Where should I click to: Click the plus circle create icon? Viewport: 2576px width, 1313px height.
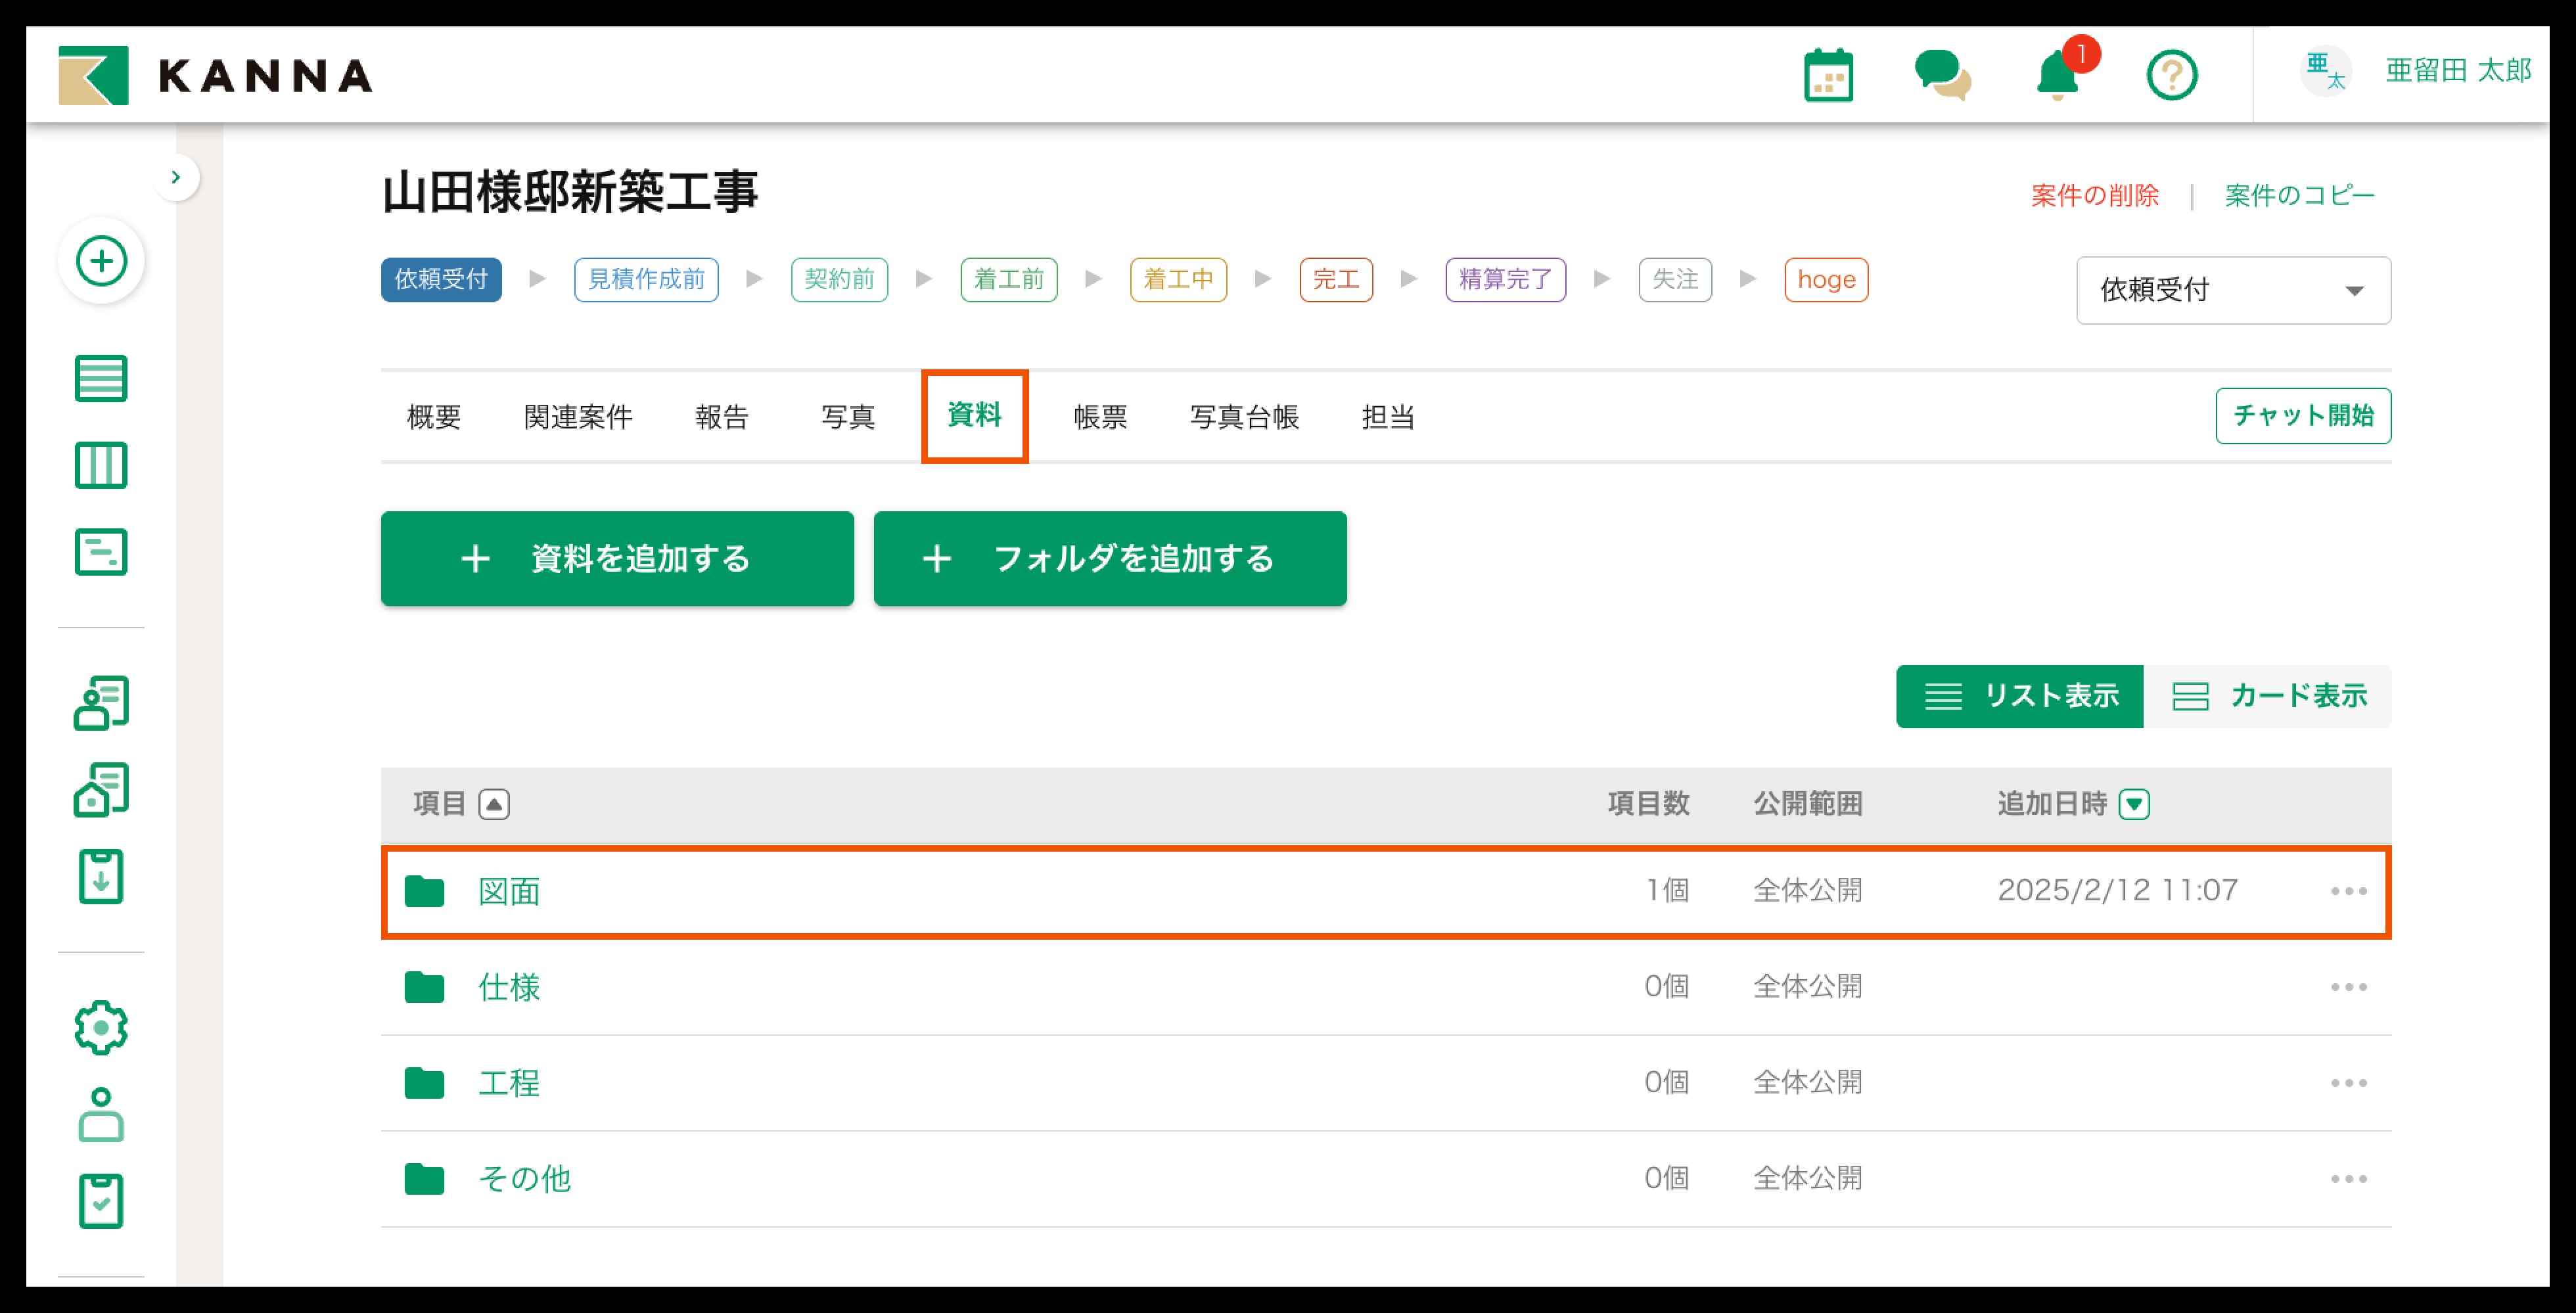point(102,262)
